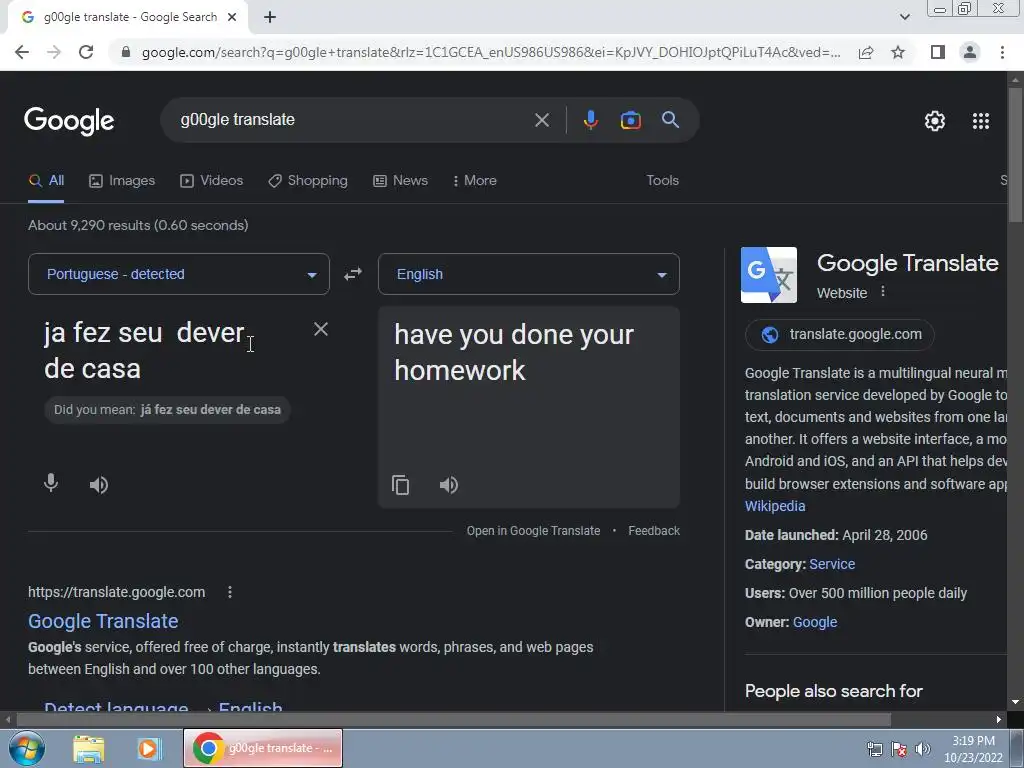This screenshot has width=1024, height=768.
Task: Open knowledge panel more options
Action: tap(883, 292)
